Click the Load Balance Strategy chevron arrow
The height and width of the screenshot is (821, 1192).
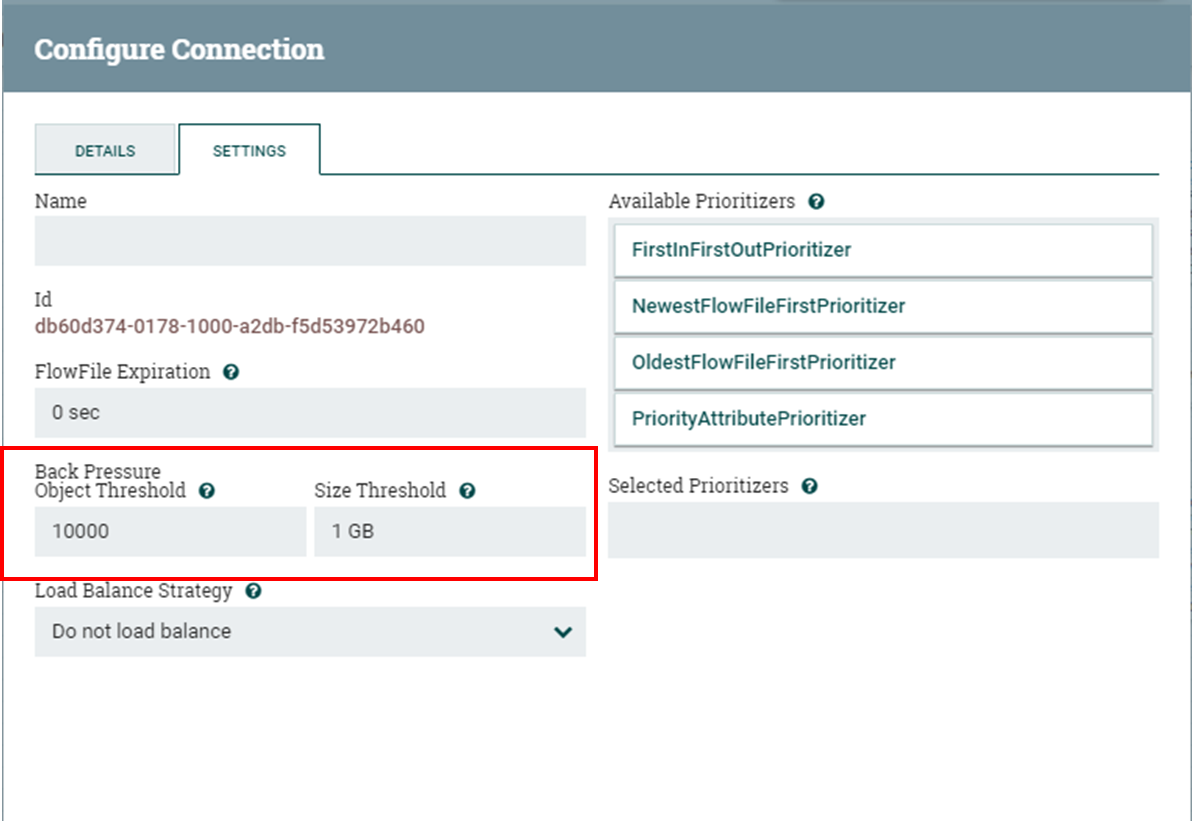click(x=563, y=632)
